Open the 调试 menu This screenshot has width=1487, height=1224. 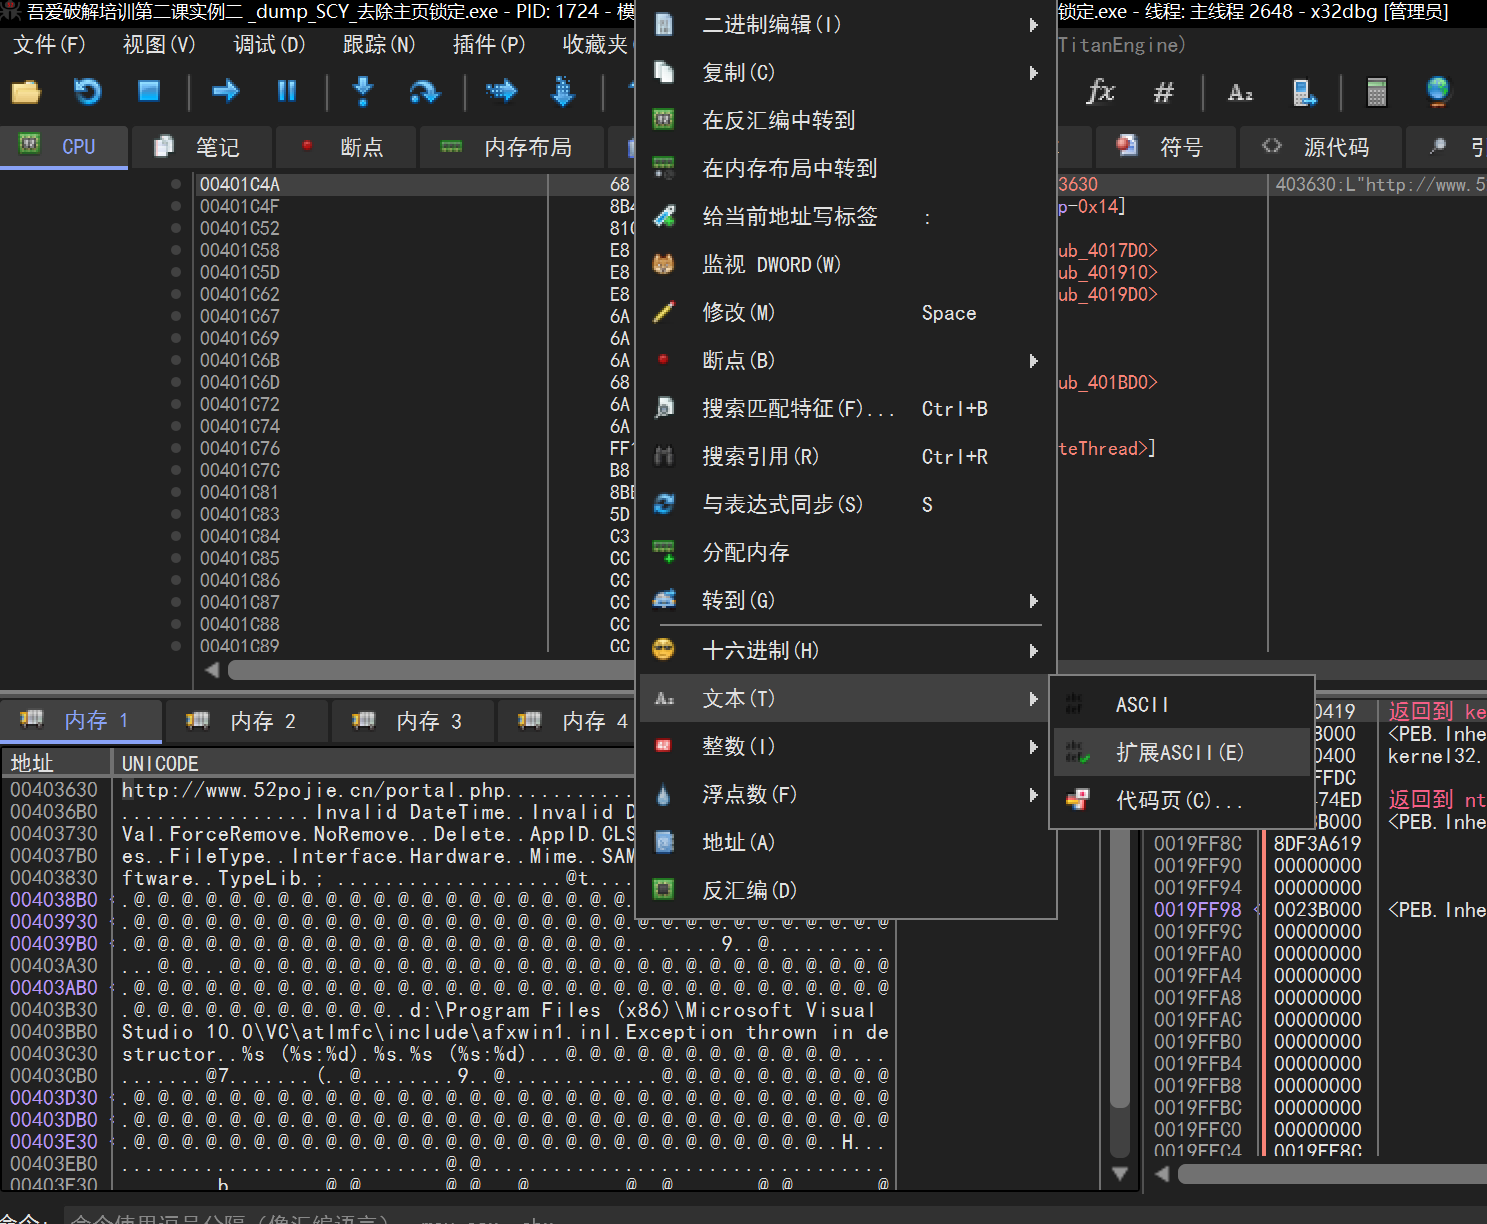click(269, 45)
